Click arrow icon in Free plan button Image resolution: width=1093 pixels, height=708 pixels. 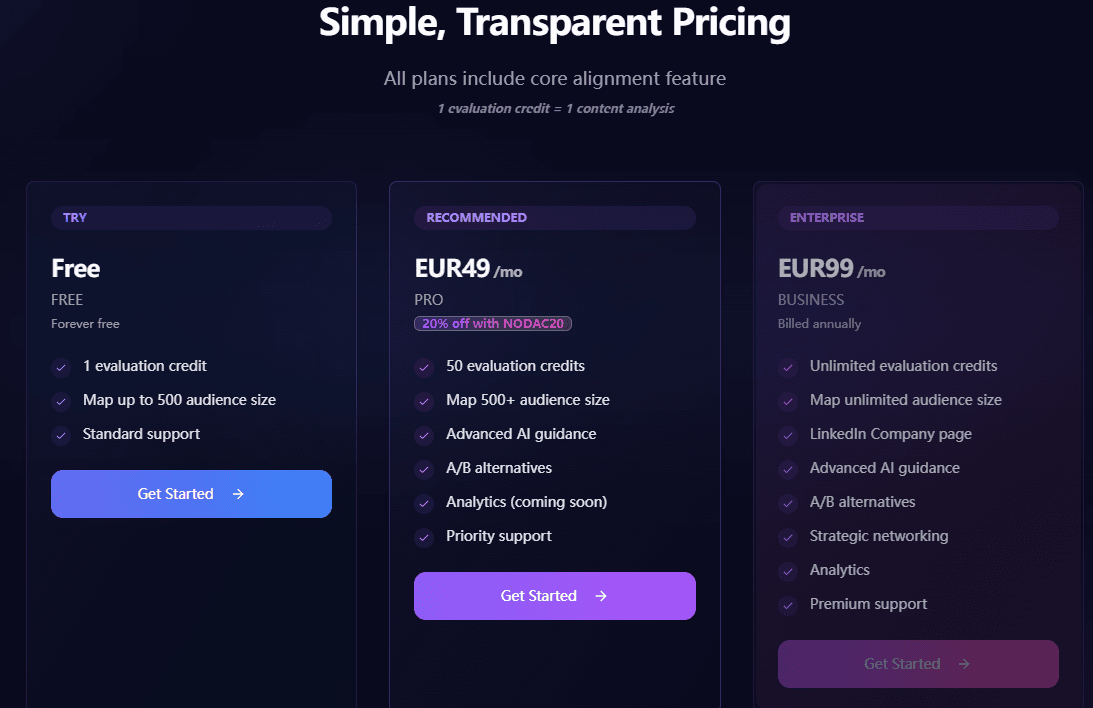(x=238, y=494)
